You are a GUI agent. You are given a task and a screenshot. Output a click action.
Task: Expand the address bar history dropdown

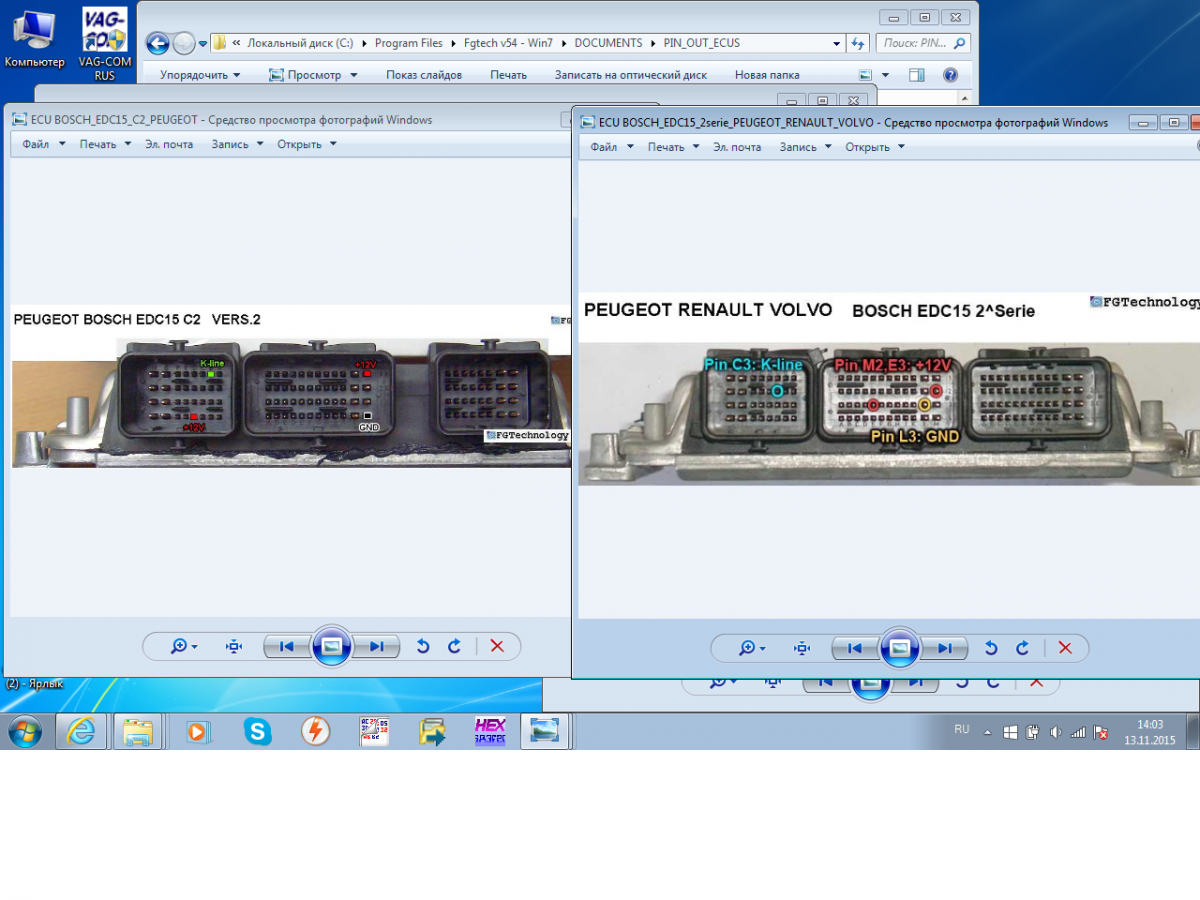[837, 44]
